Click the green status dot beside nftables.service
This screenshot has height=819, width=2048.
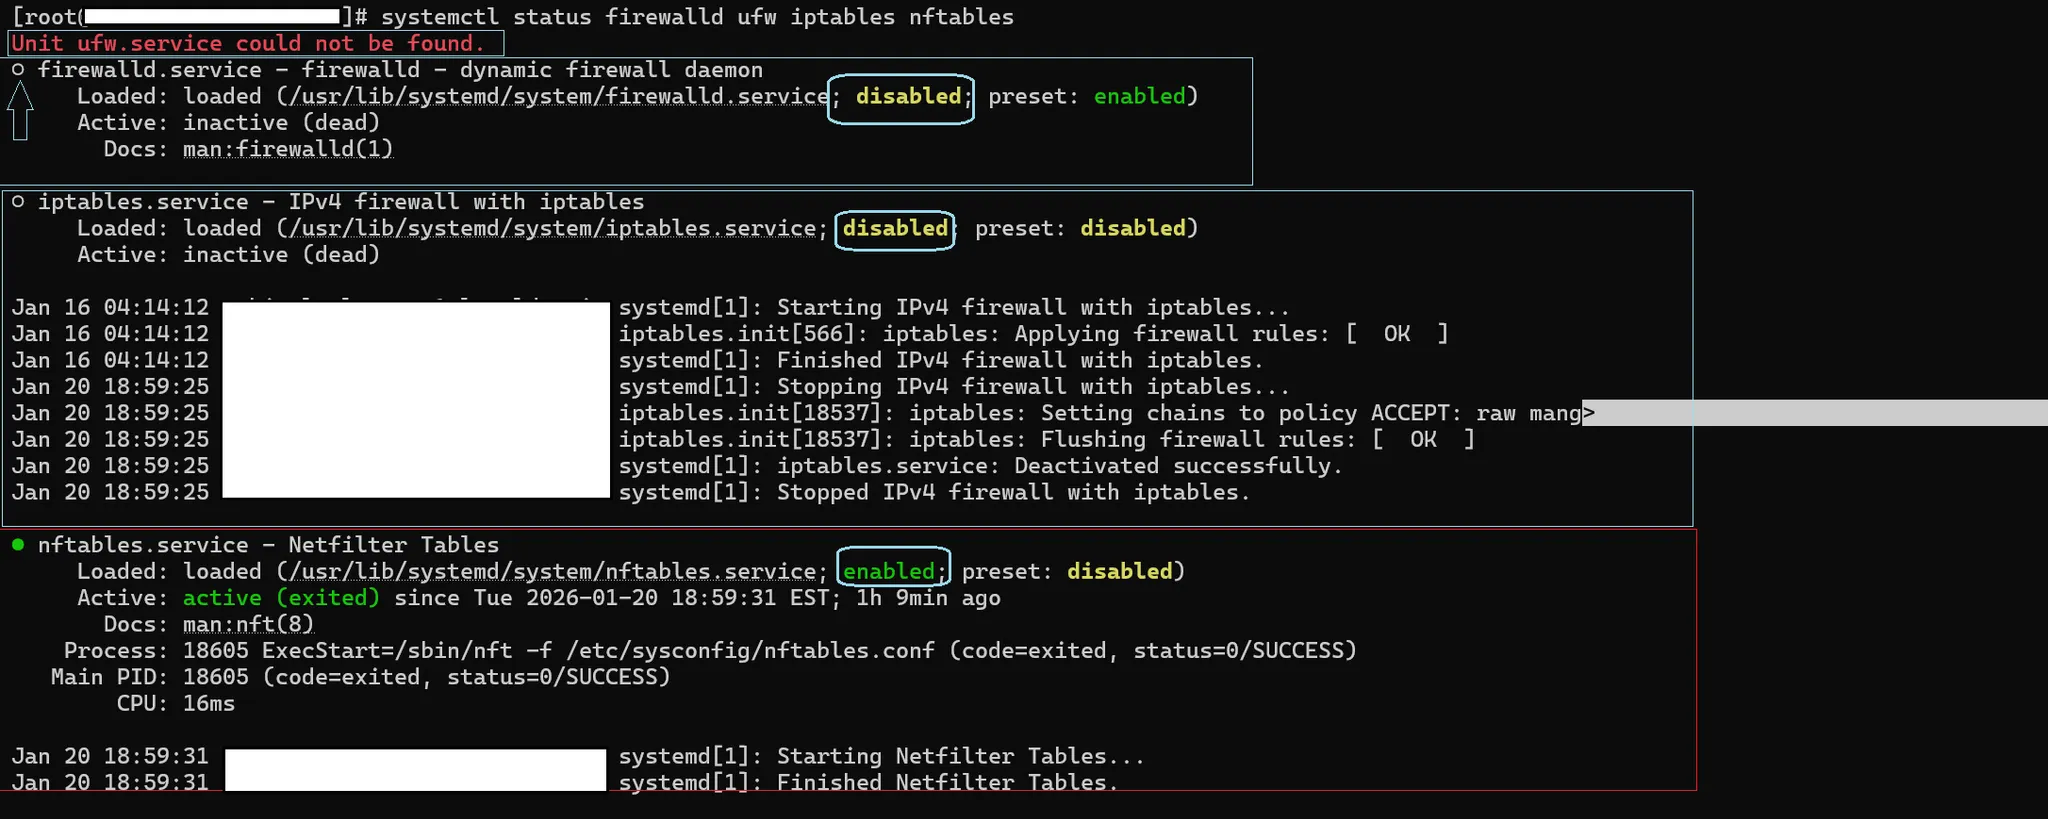point(18,545)
